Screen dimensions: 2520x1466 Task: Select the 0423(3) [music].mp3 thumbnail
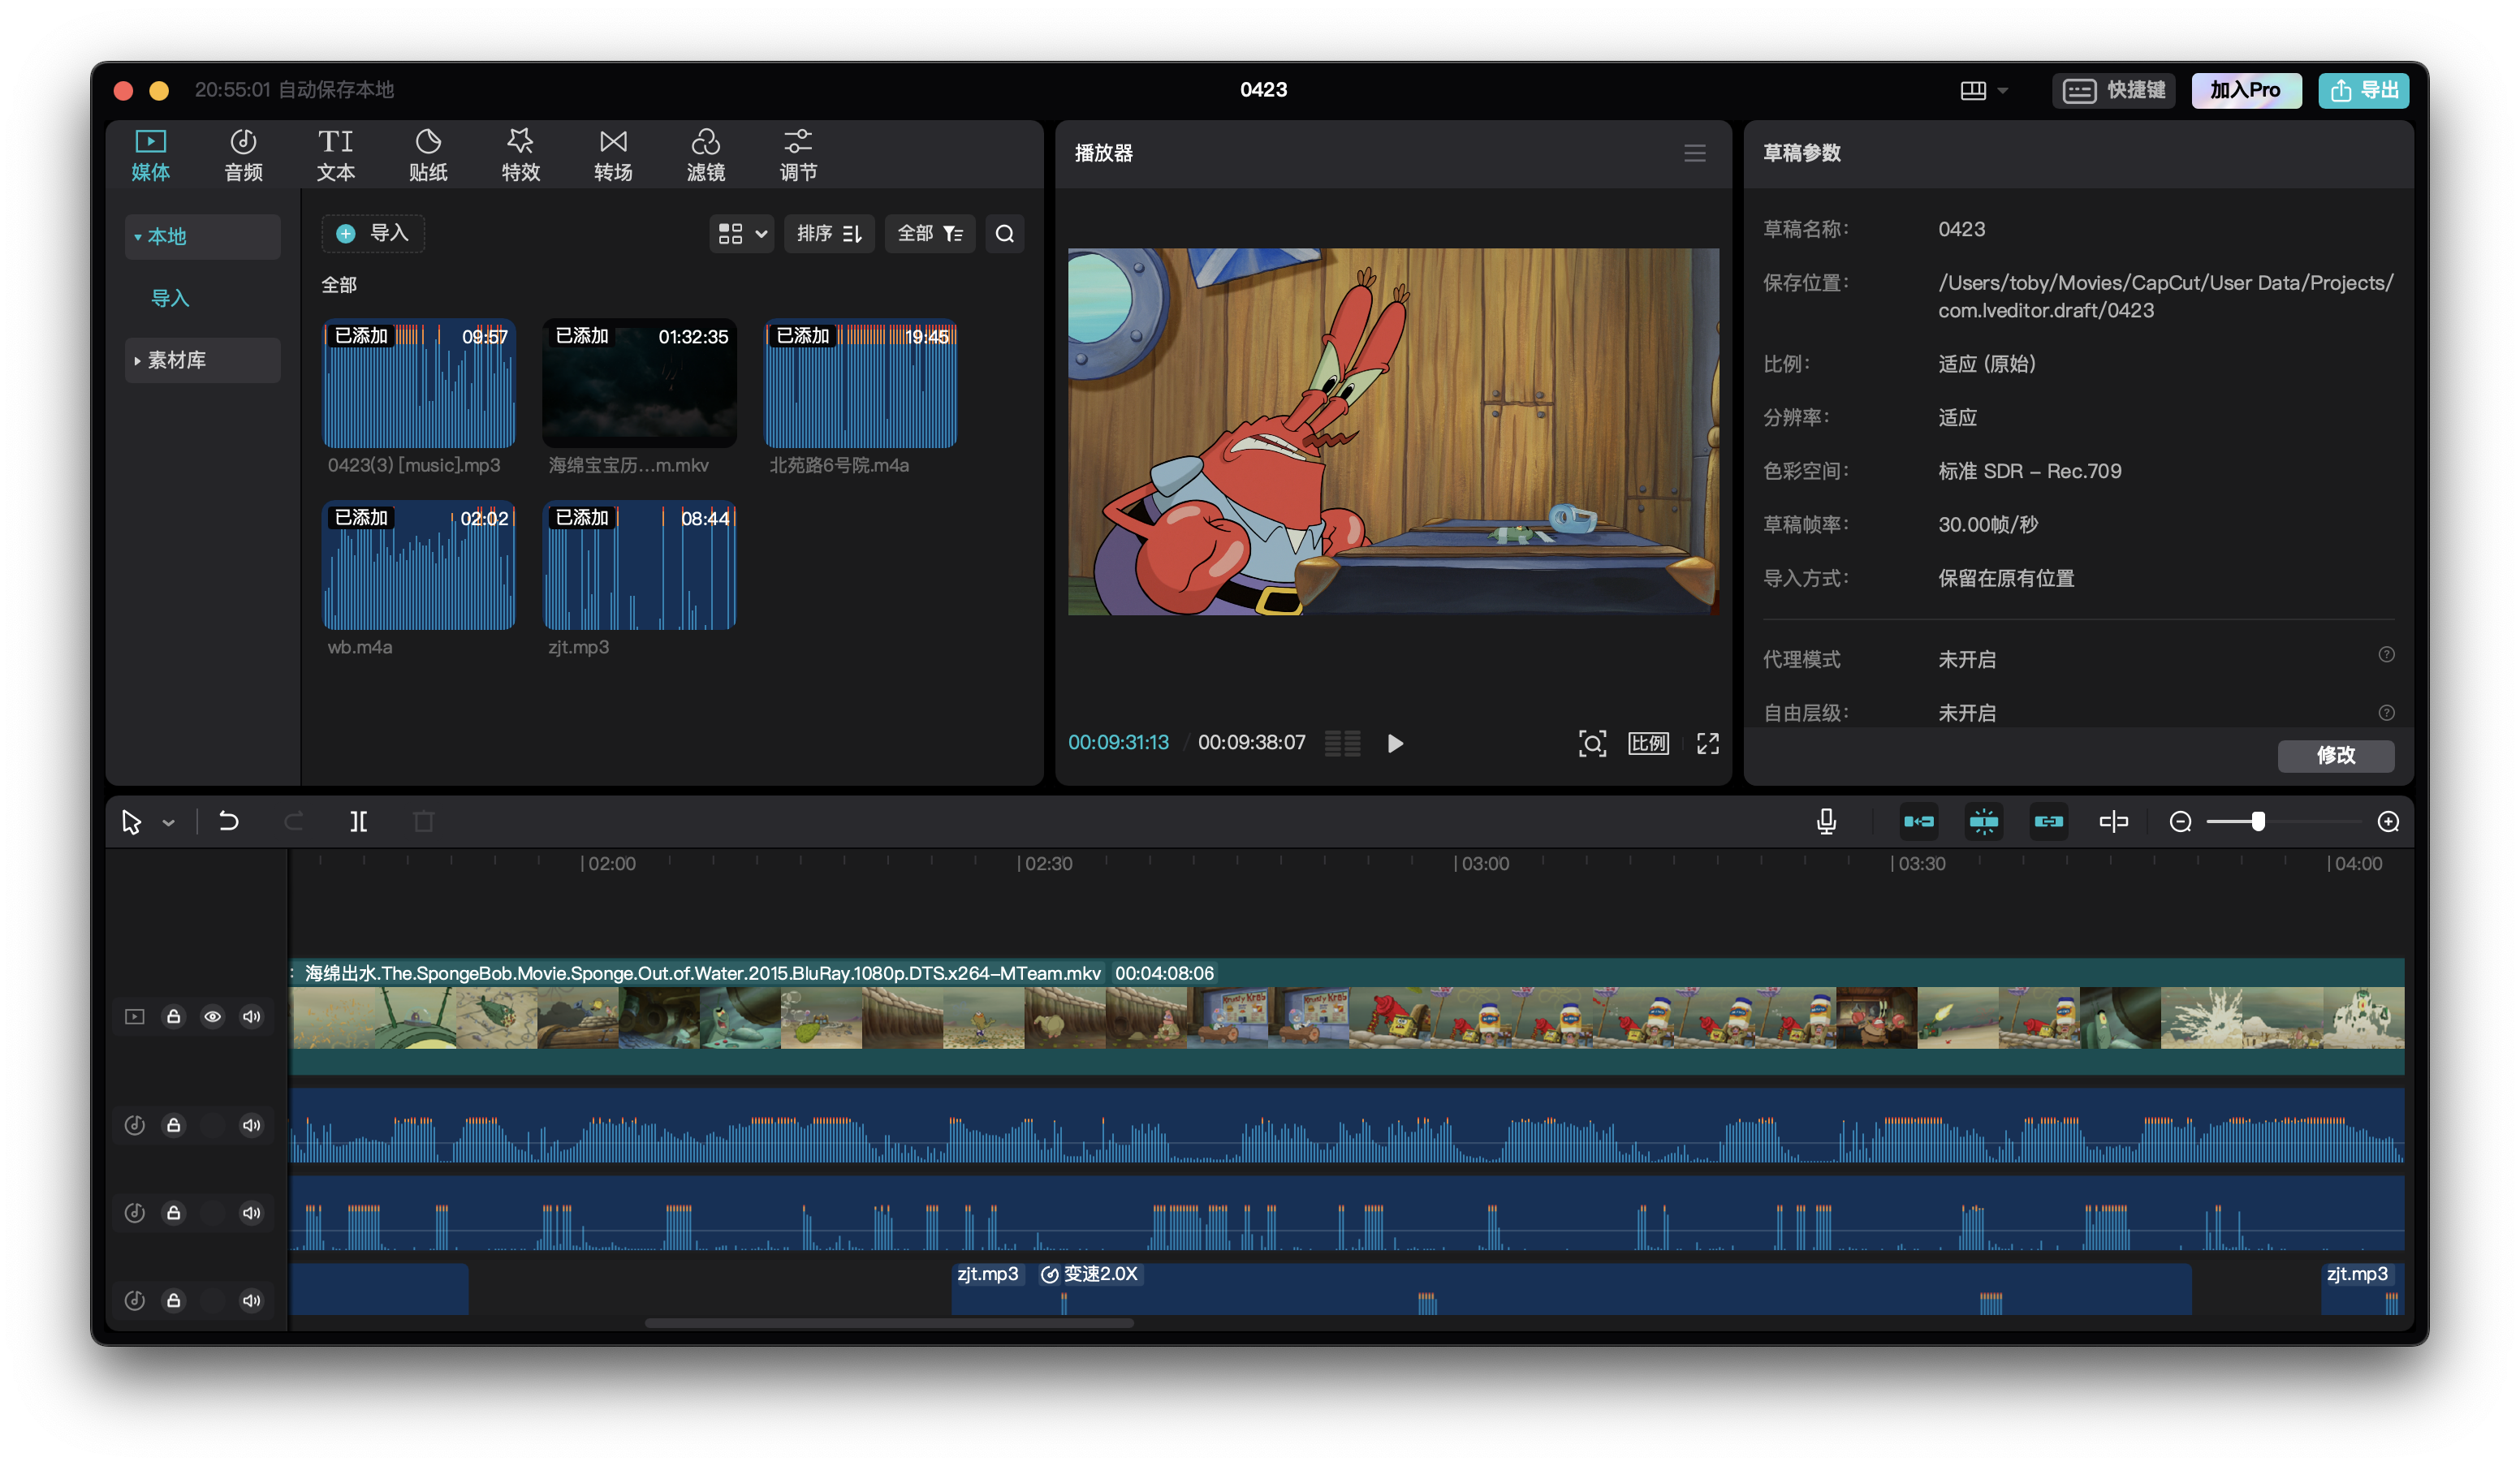419,383
